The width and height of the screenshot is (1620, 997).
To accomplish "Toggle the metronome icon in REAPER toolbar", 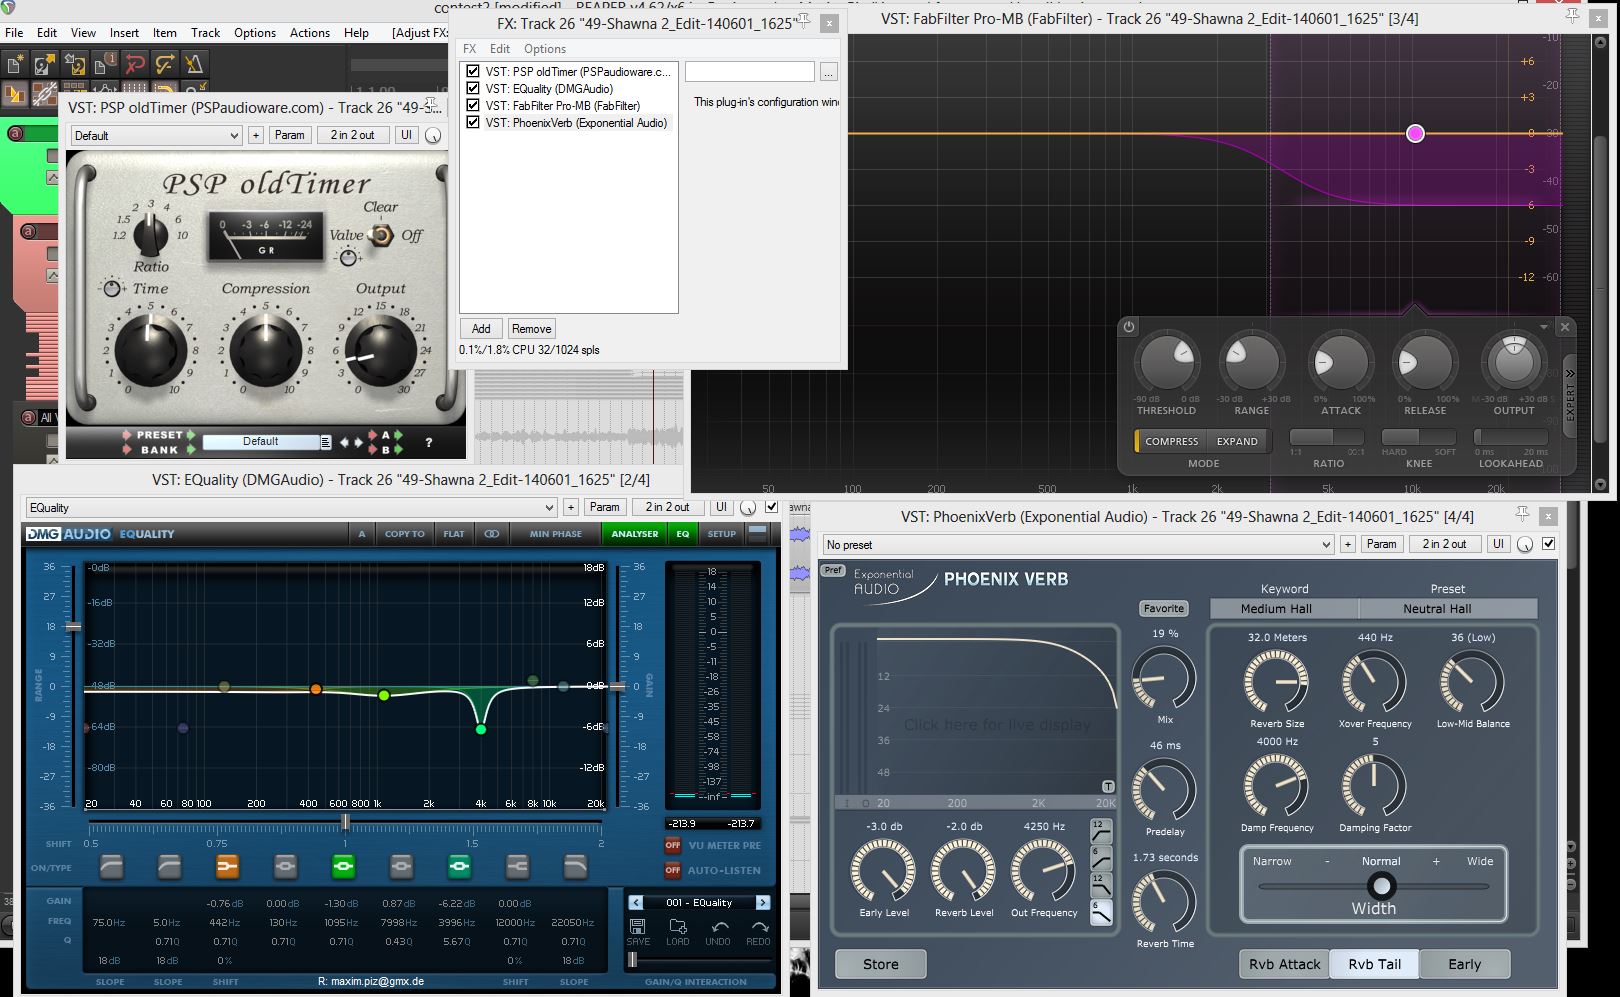I will pyautogui.click(x=194, y=65).
